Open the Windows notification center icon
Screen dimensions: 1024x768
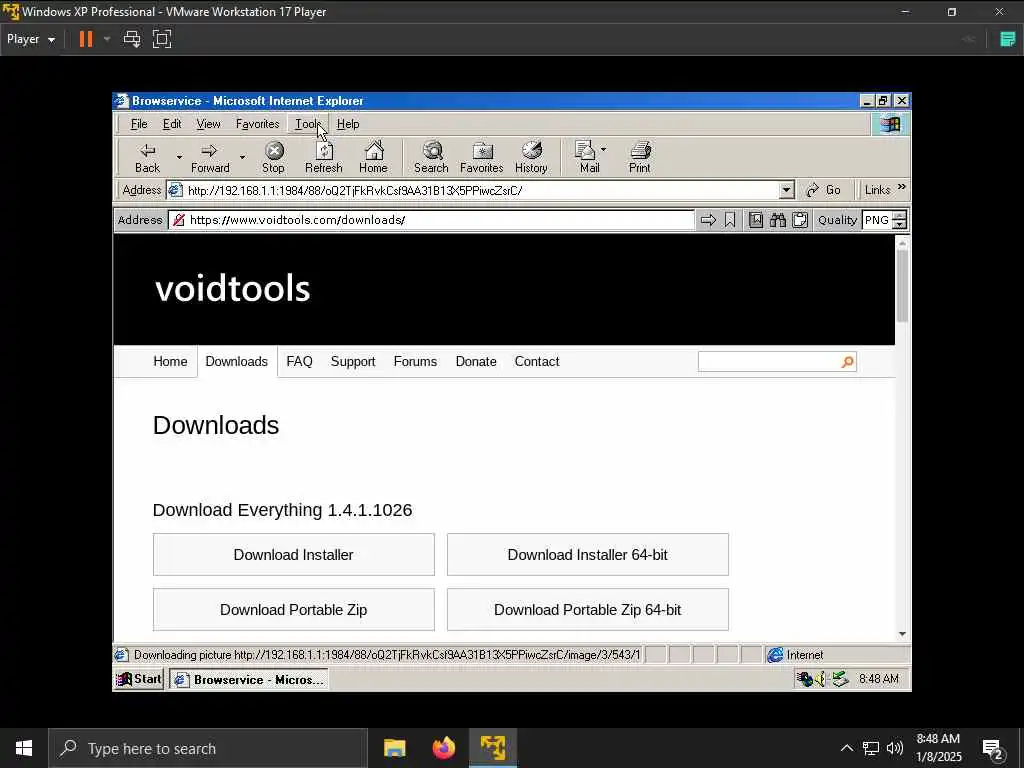click(x=993, y=748)
